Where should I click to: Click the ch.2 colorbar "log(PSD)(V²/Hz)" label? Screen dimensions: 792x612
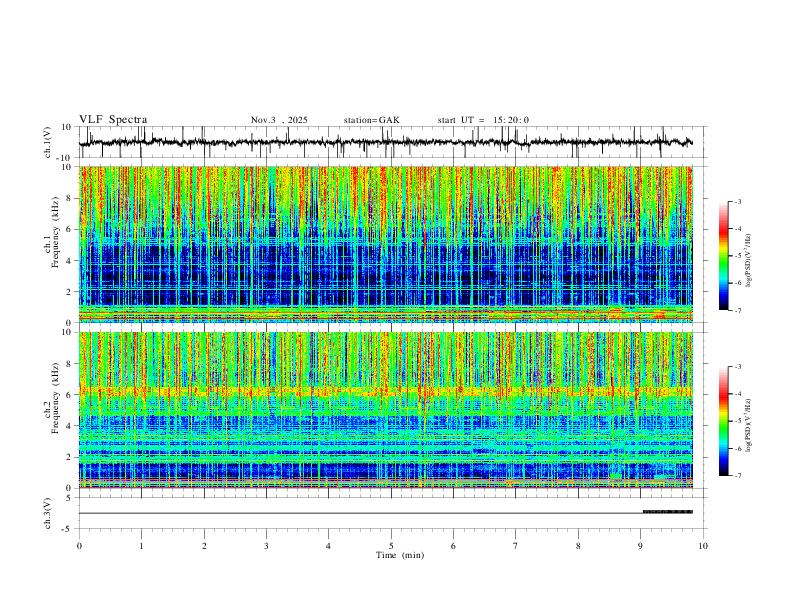[749, 426]
